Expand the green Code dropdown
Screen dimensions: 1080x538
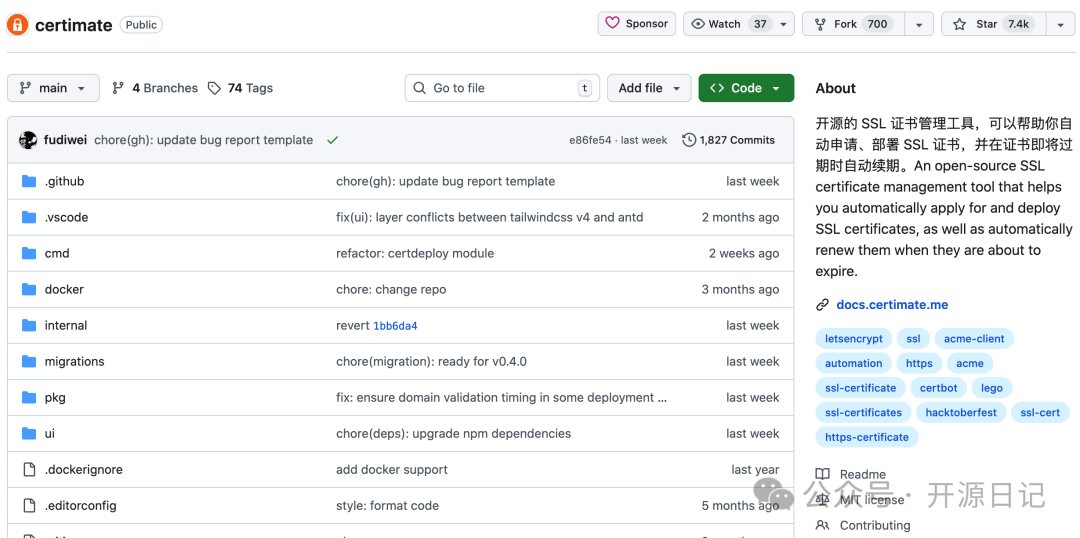pyautogui.click(x=746, y=88)
